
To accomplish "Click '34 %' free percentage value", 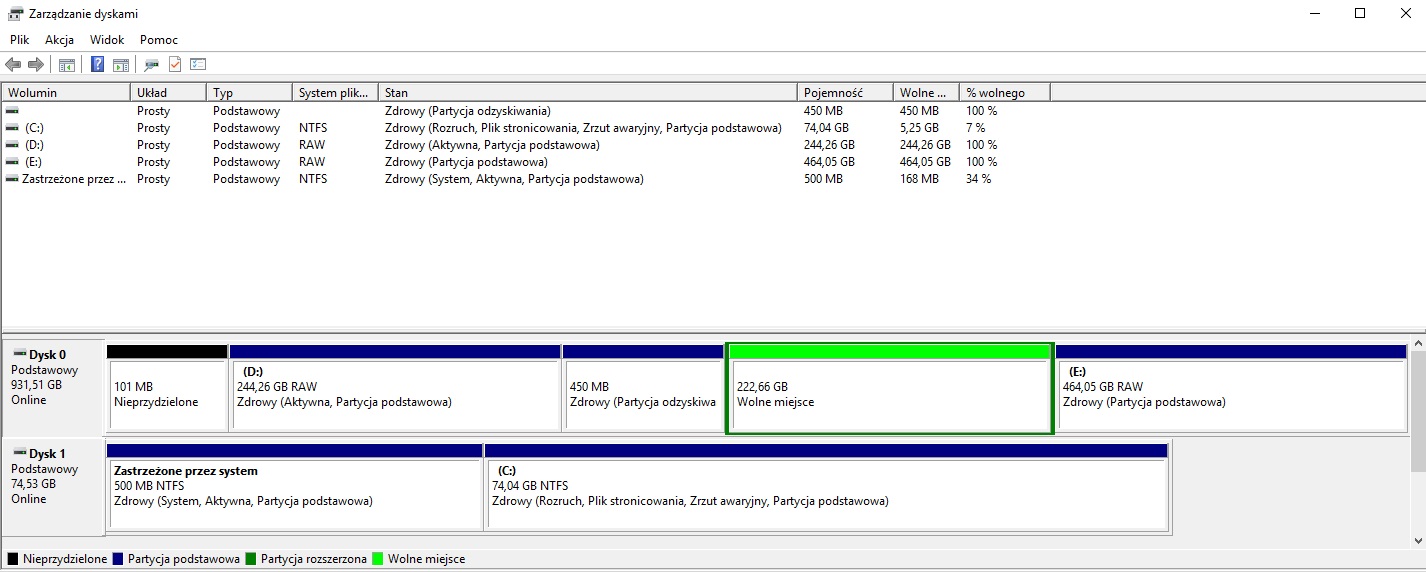I will (978, 179).
